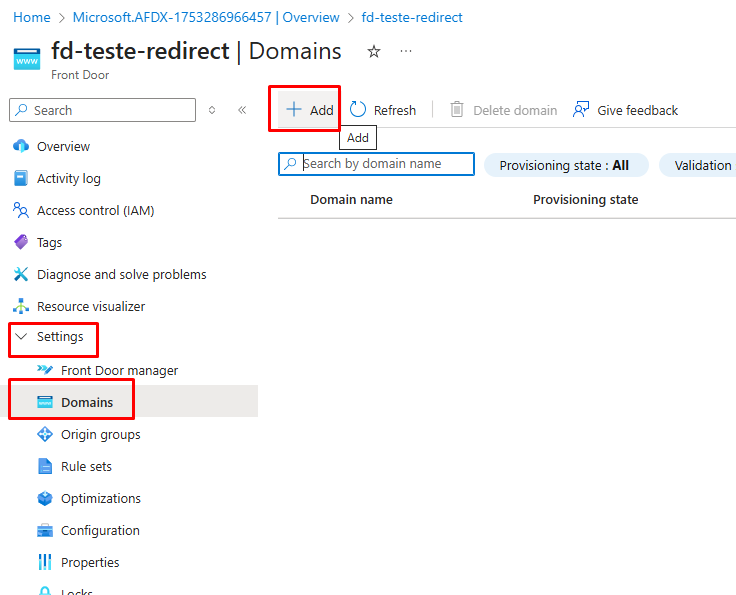
Task: Click the Activity log book icon
Action: click(x=21, y=178)
